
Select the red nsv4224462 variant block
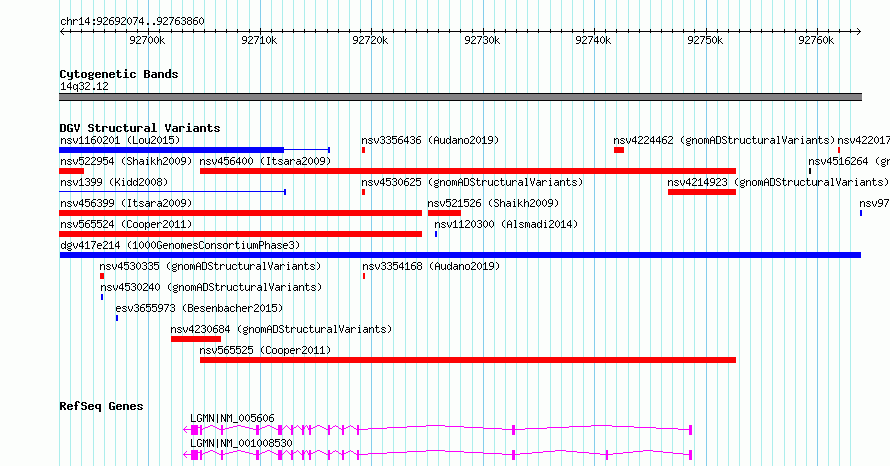click(619, 150)
